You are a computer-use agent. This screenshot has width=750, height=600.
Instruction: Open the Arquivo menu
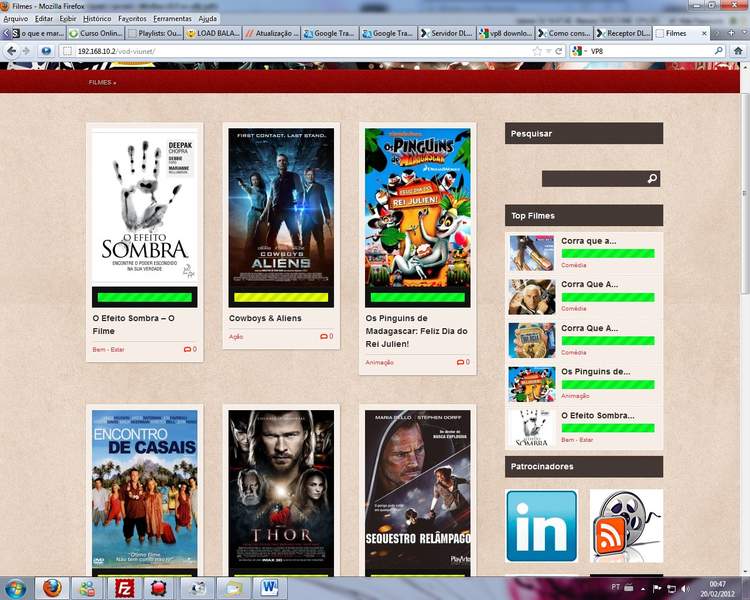tap(16, 19)
